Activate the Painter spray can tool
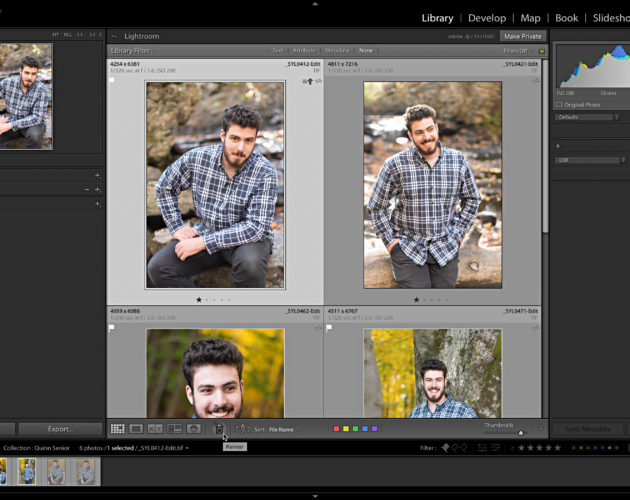The image size is (630, 500). 219,429
